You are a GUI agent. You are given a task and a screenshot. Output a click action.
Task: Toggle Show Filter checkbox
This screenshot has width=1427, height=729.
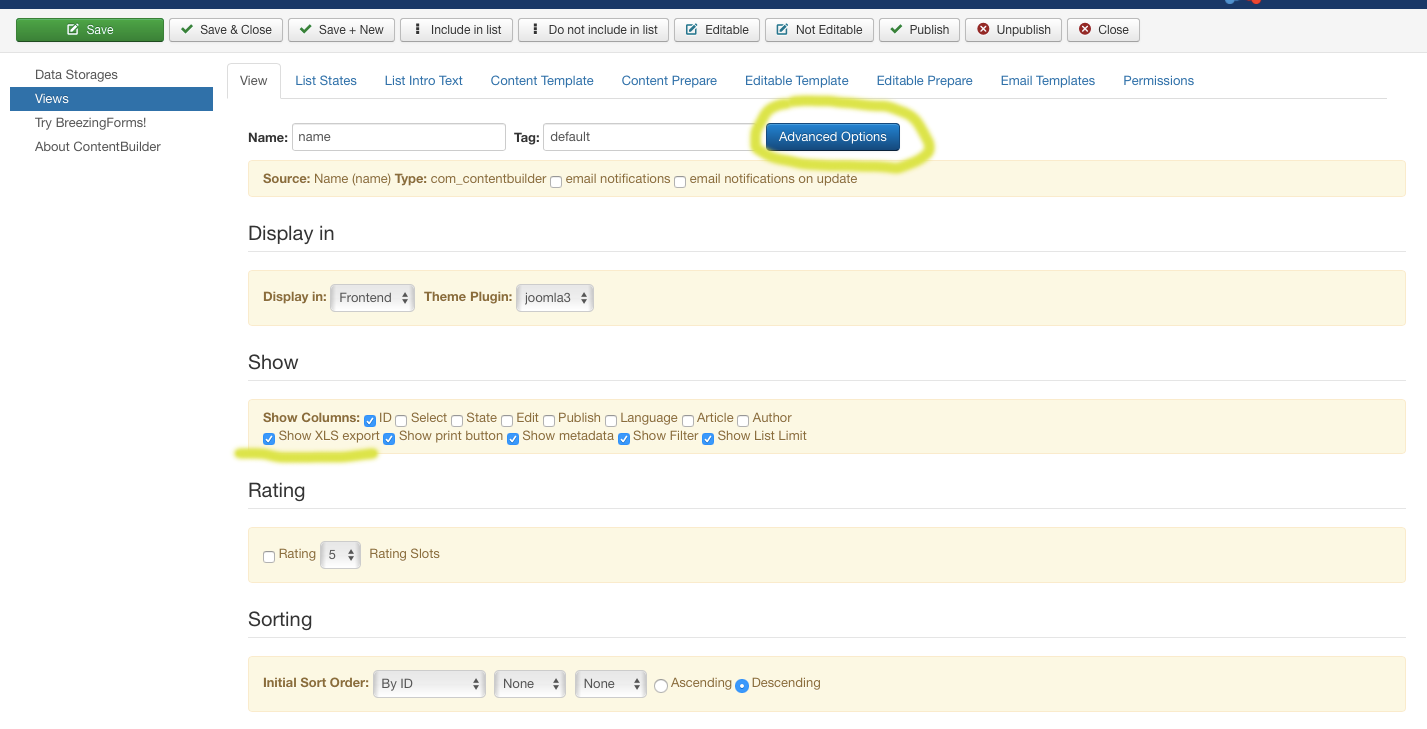point(624,438)
